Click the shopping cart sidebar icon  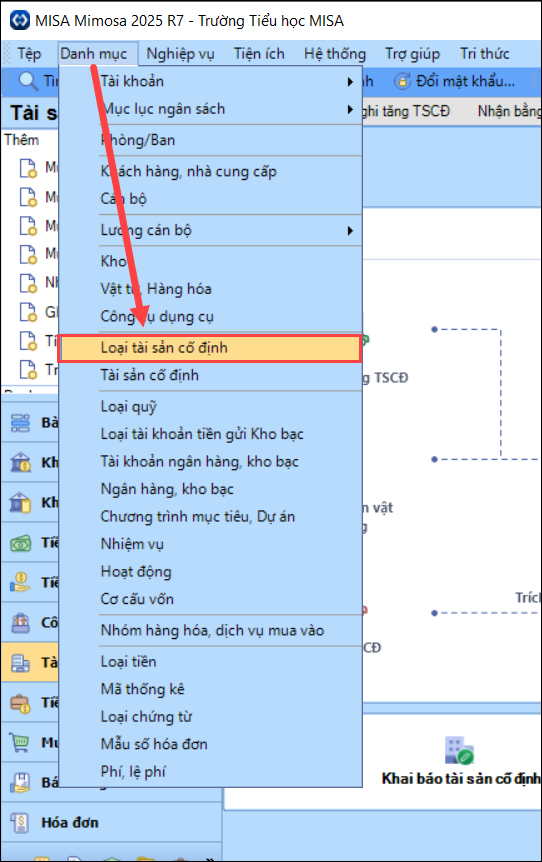coord(20,742)
